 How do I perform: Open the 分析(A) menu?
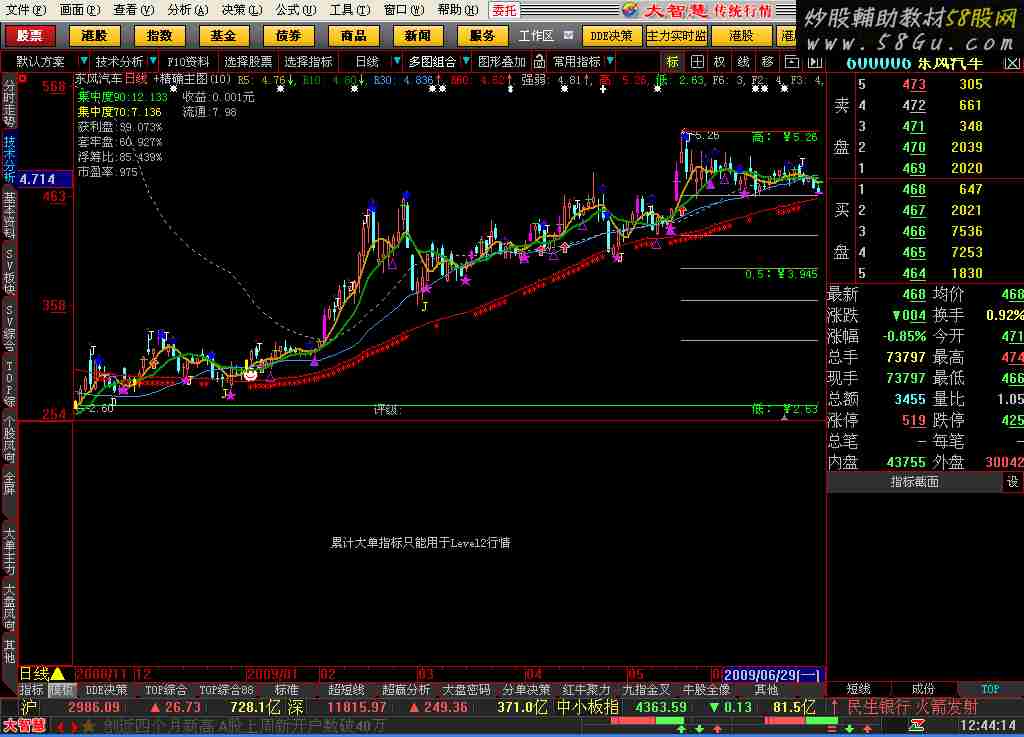pyautogui.click(x=187, y=10)
